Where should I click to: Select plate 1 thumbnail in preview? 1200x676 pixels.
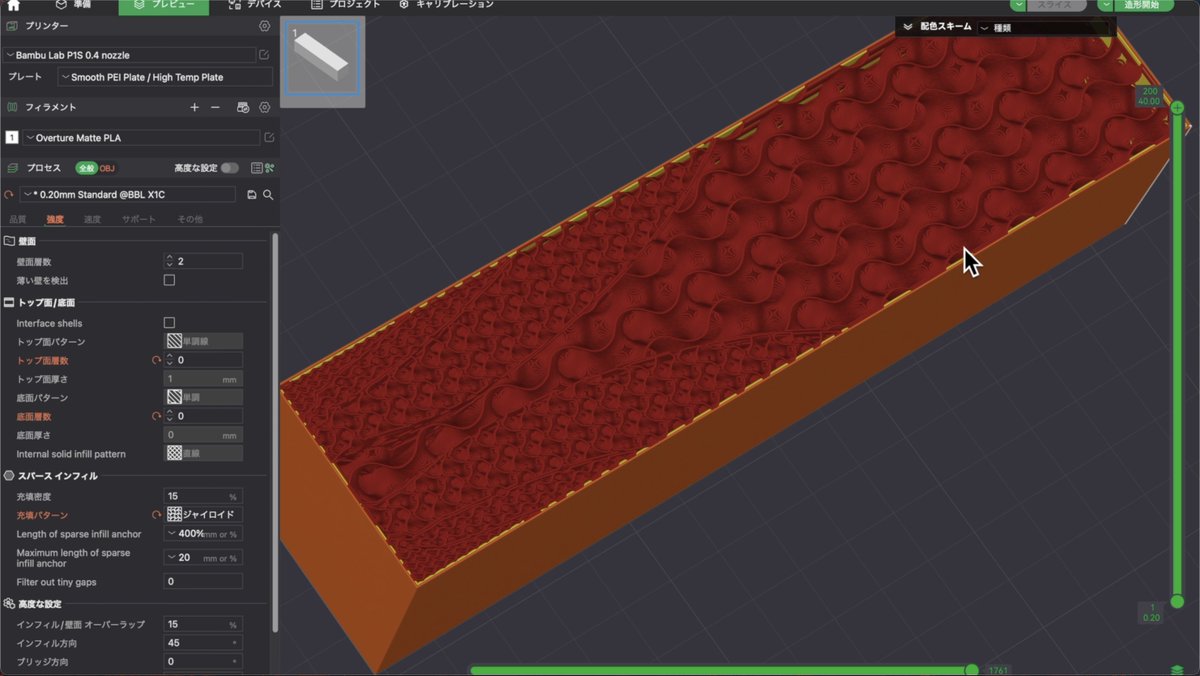(x=322, y=62)
